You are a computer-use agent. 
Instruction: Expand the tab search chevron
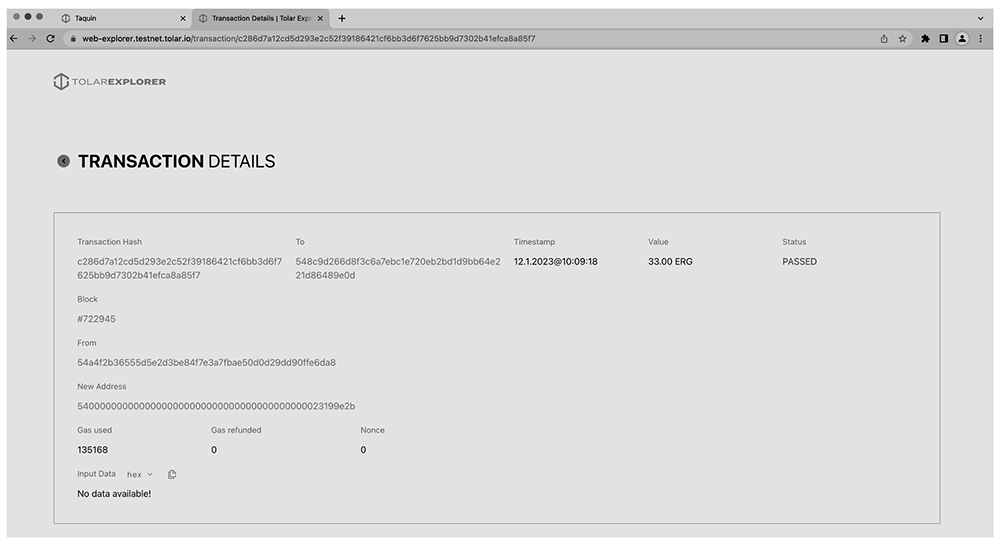[x=980, y=18]
